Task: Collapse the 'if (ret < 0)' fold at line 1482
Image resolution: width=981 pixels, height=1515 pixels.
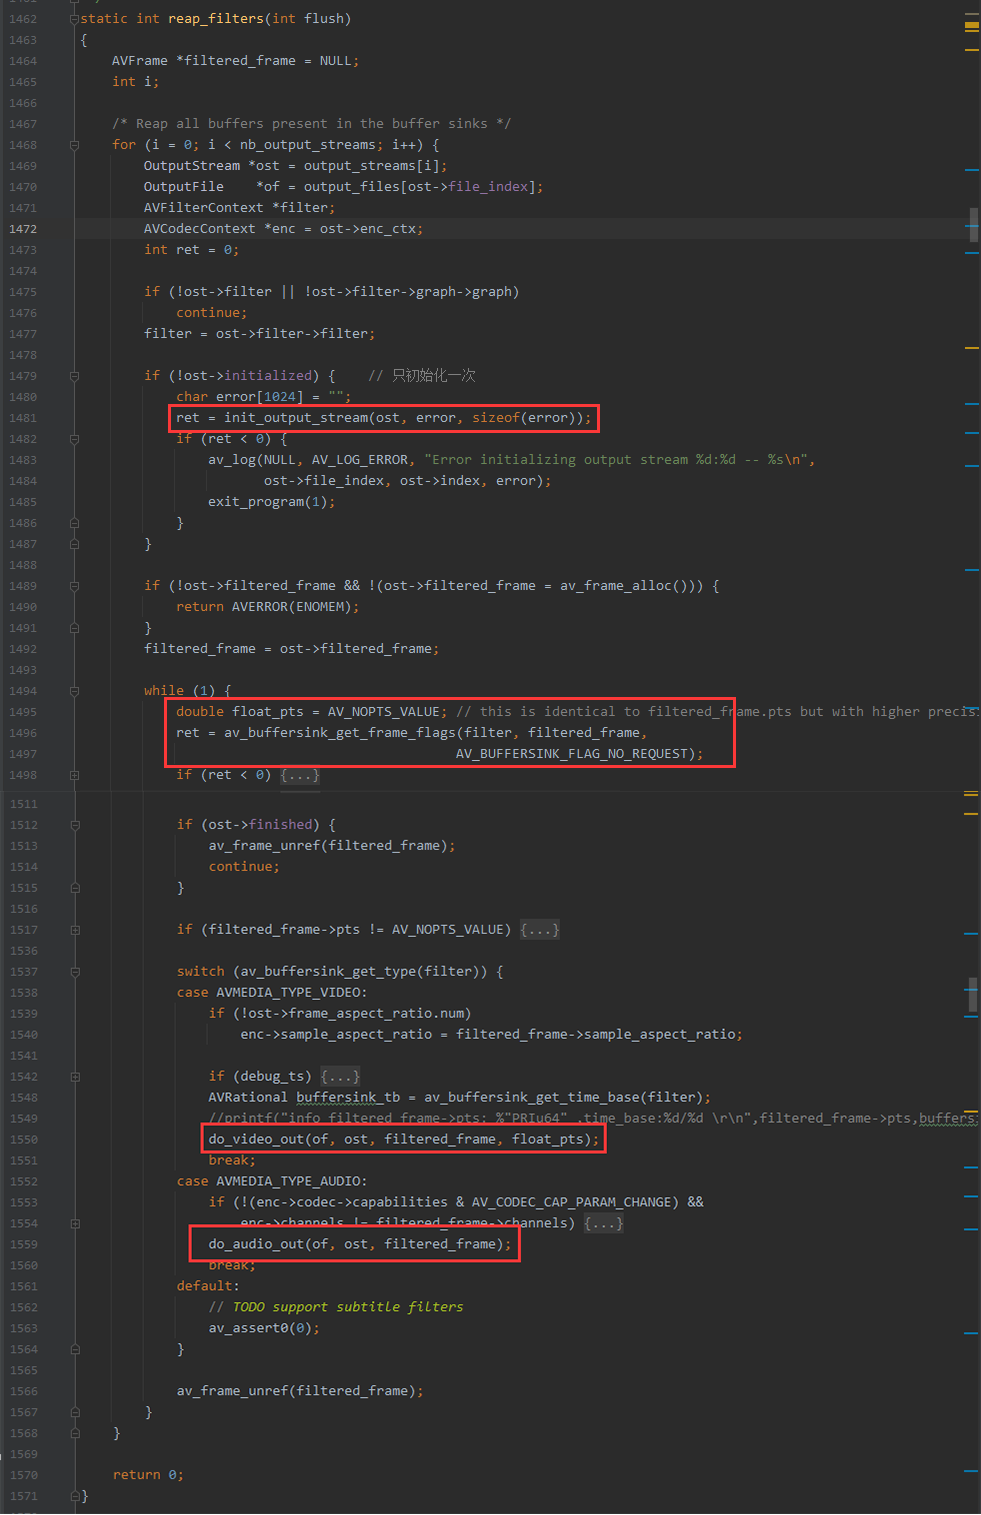Action: tap(75, 439)
